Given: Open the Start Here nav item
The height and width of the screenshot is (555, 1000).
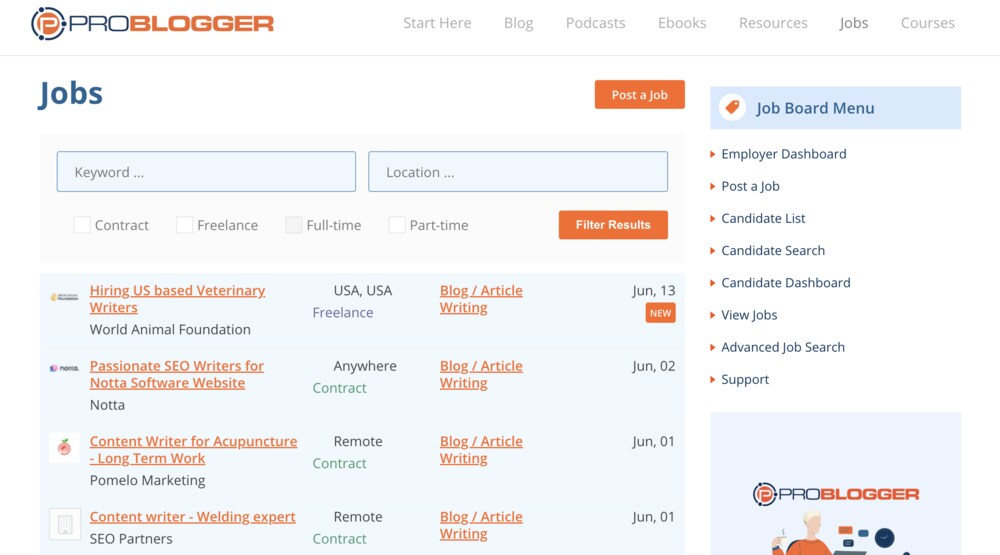Looking at the screenshot, I should (x=437, y=23).
